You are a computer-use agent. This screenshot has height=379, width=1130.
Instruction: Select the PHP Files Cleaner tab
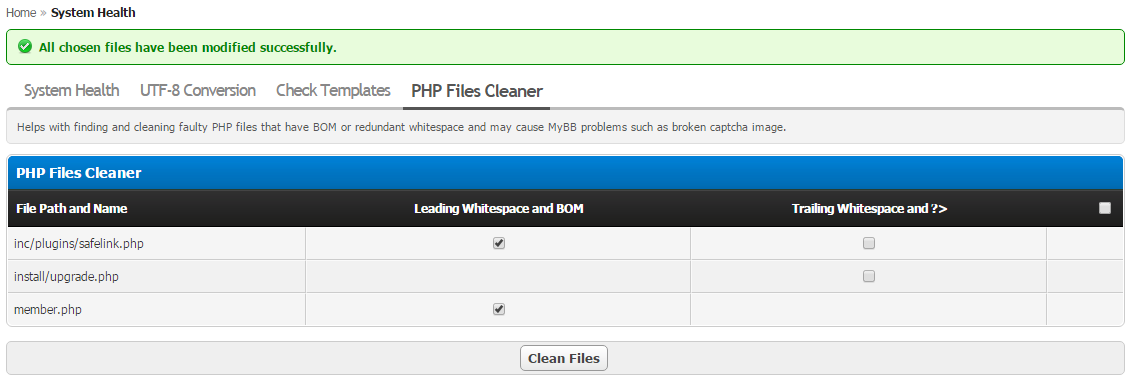[x=476, y=92]
